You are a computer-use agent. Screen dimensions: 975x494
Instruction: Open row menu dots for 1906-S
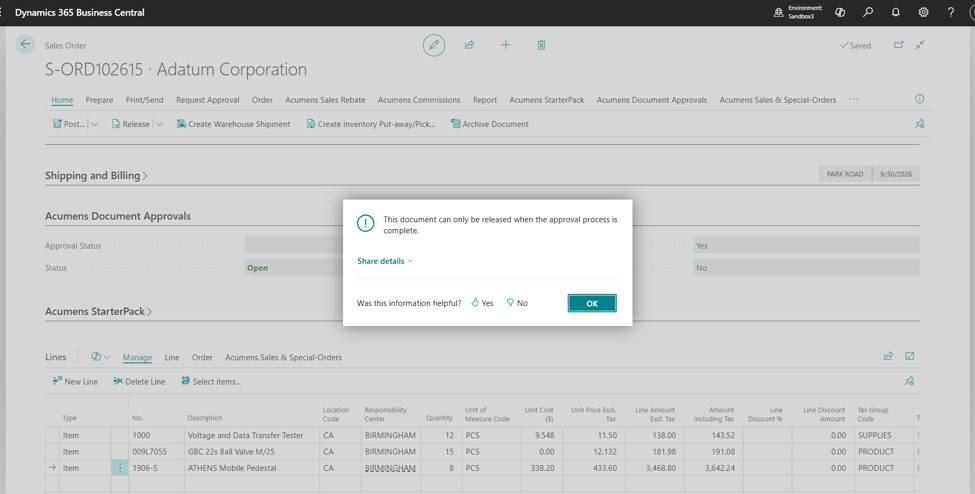tap(120, 468)
